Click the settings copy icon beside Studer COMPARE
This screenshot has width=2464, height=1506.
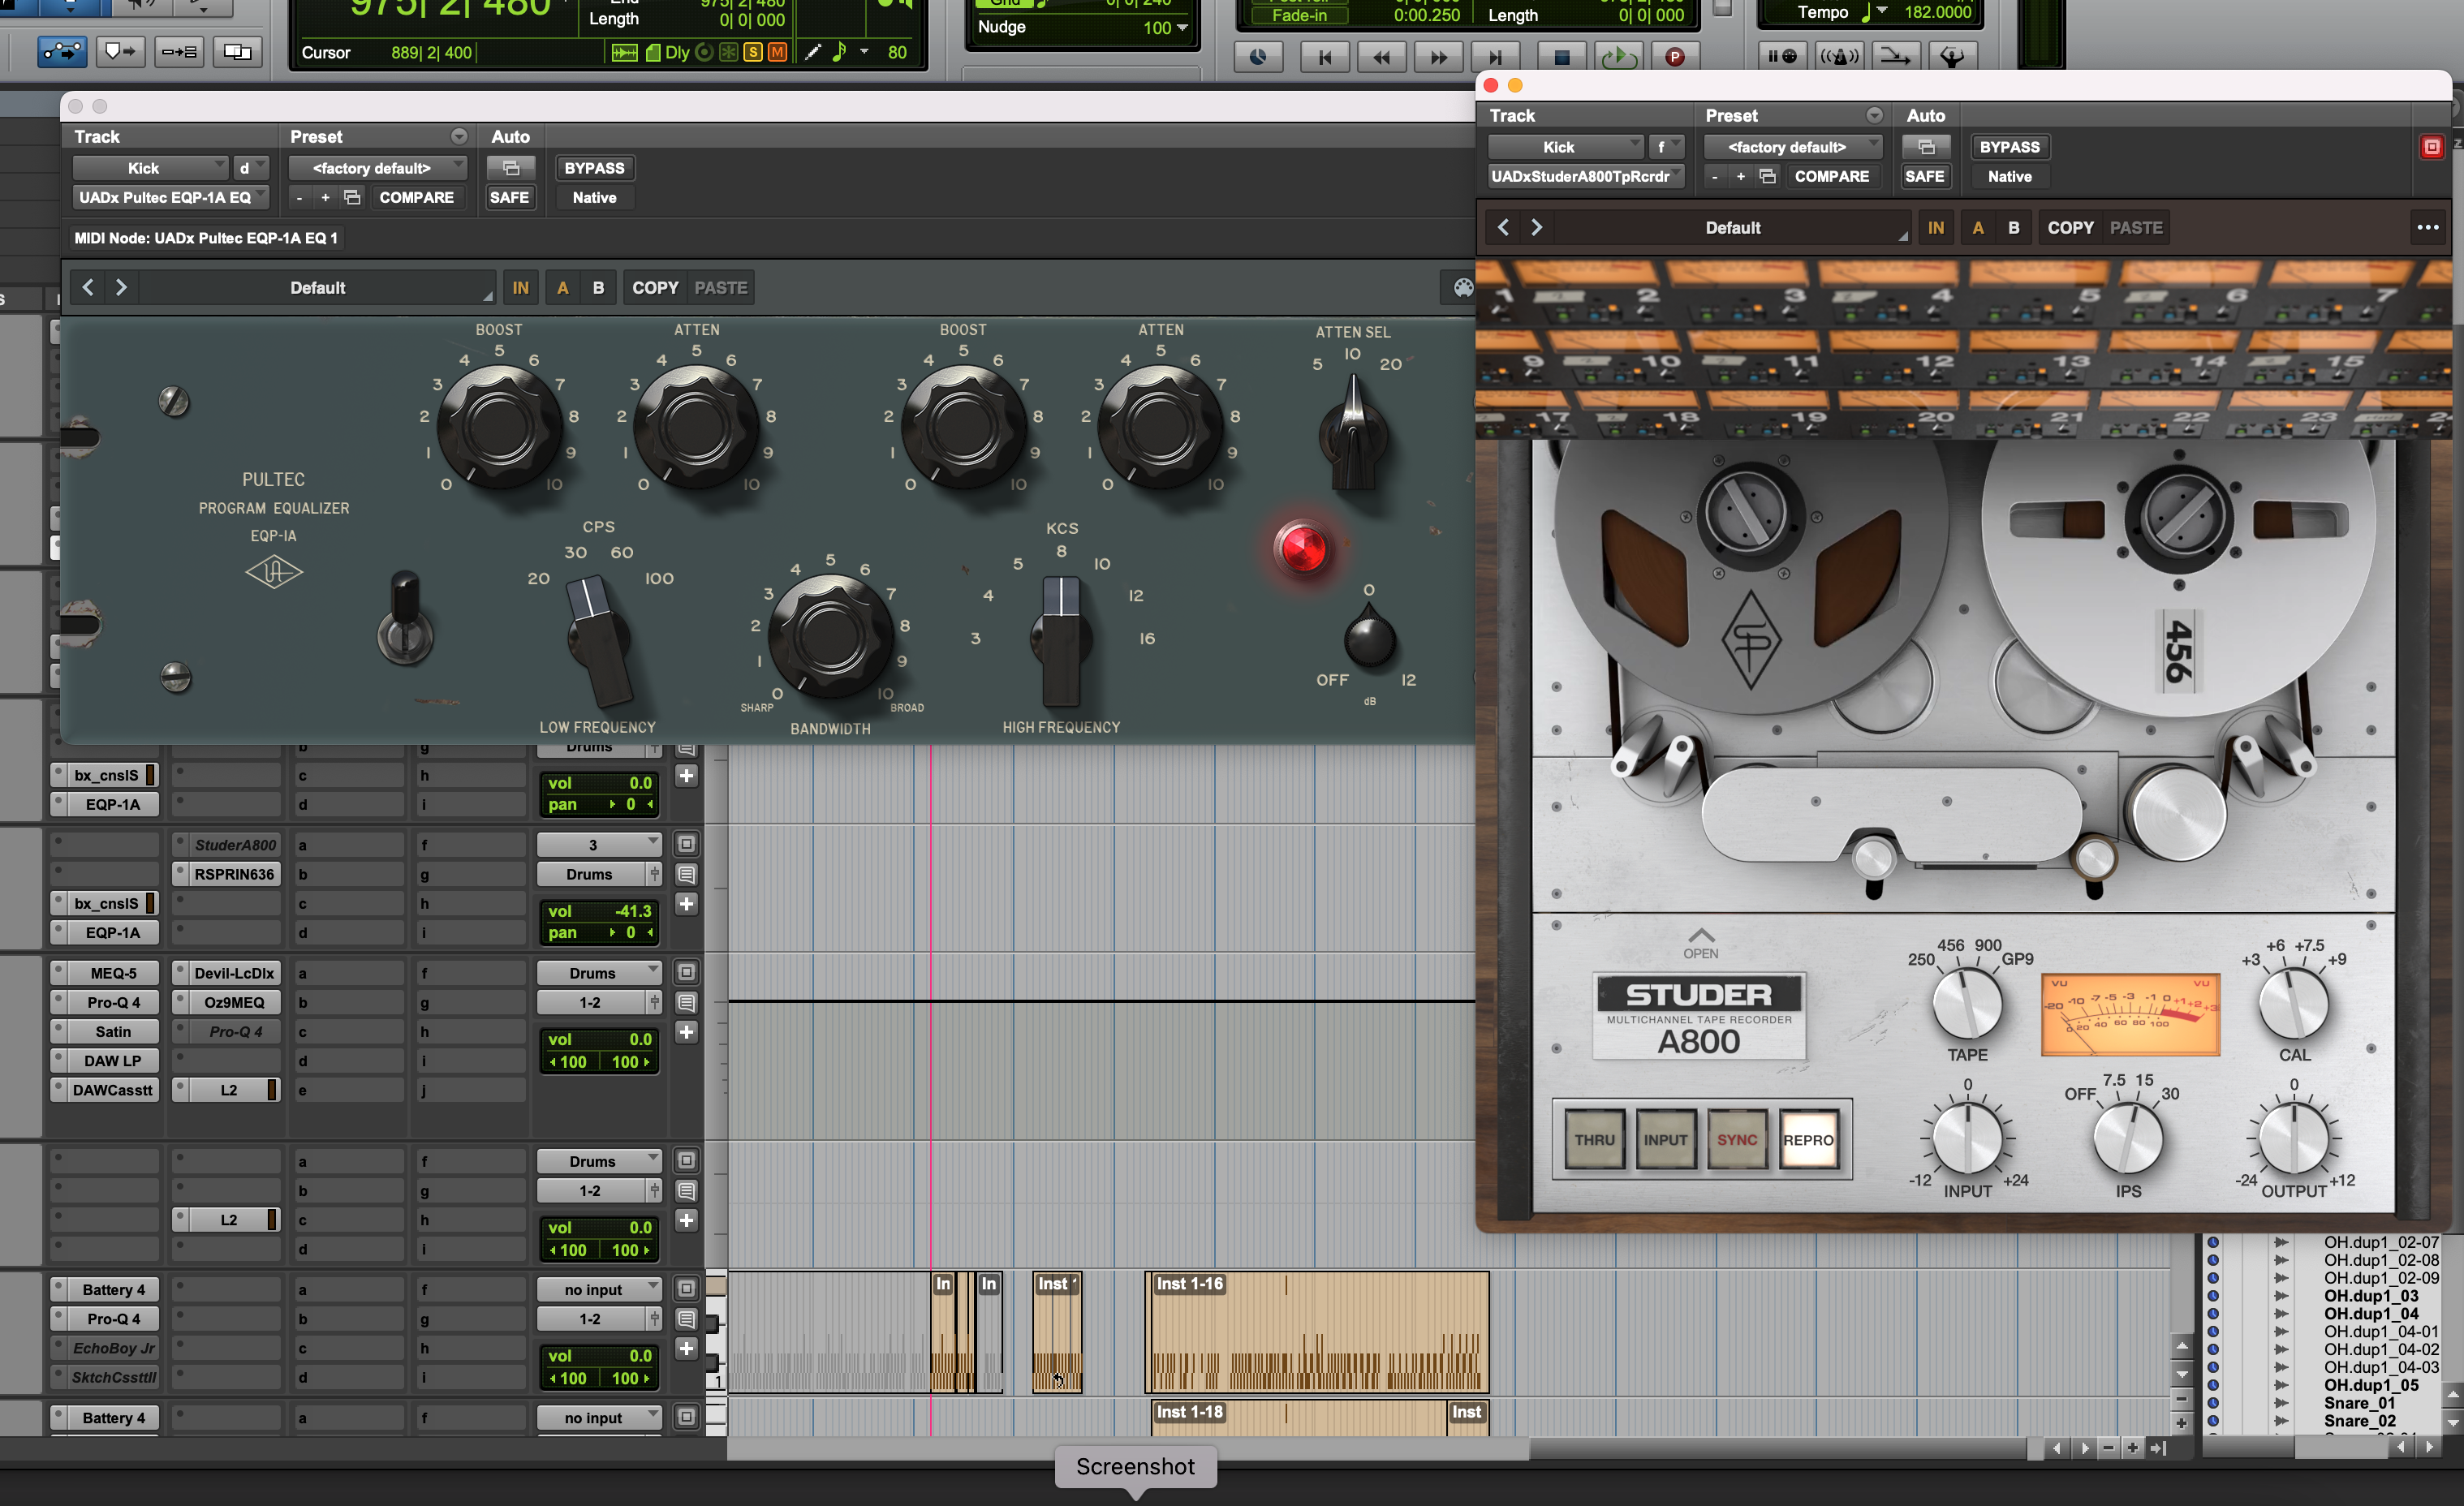pyautogui.click(x=1768, y=176)
